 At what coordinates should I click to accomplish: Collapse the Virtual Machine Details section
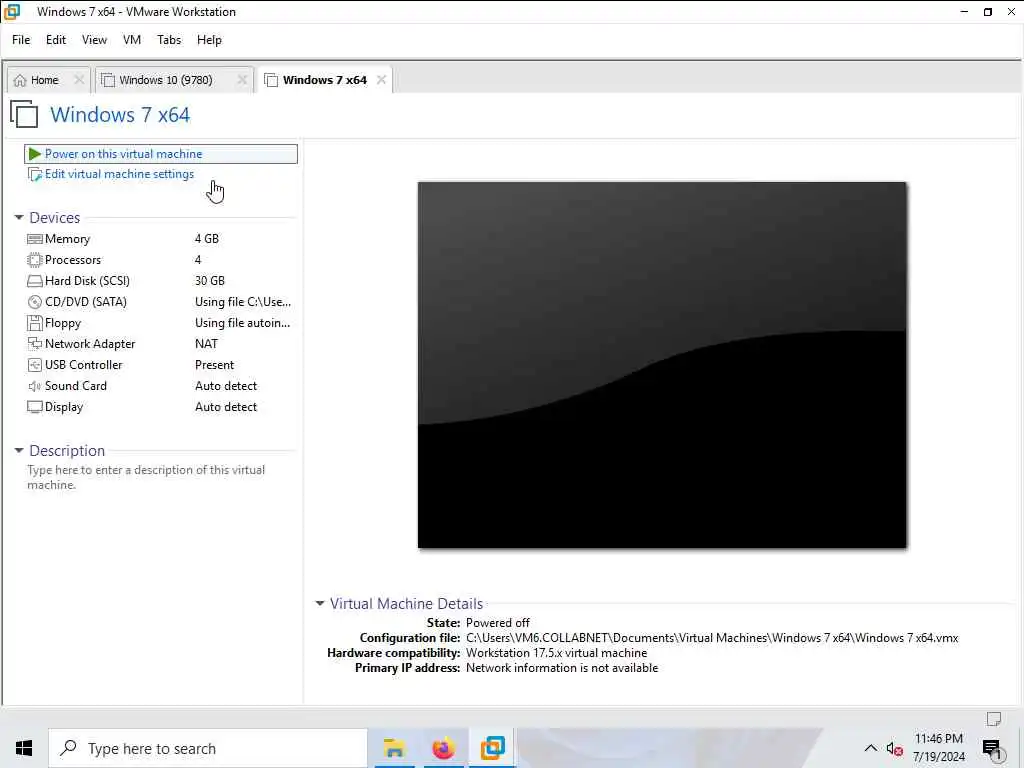pyautogui.click(x=320, y=603)
